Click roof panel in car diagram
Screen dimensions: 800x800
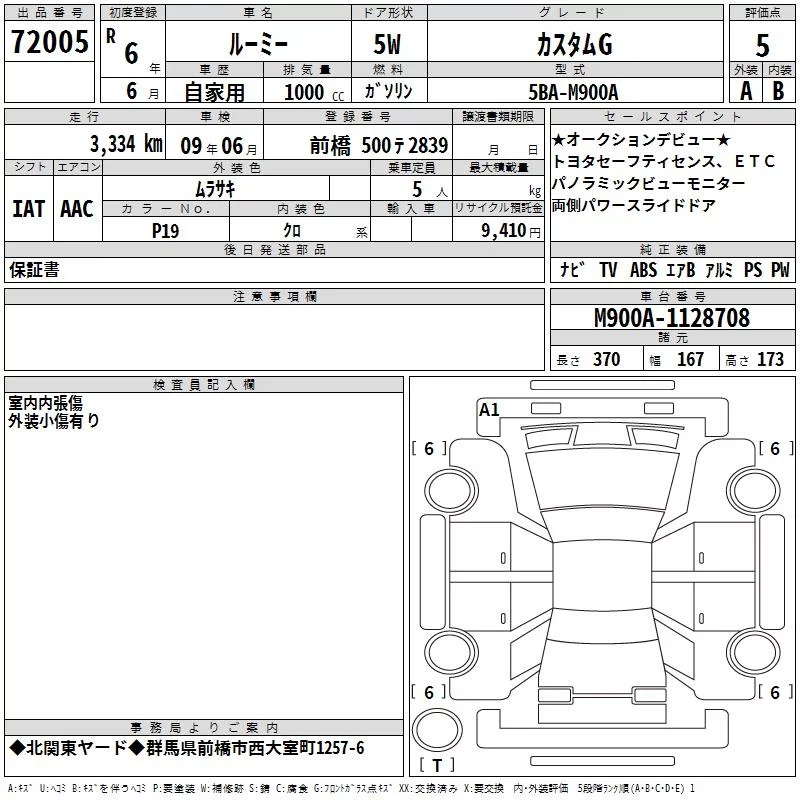602,575
